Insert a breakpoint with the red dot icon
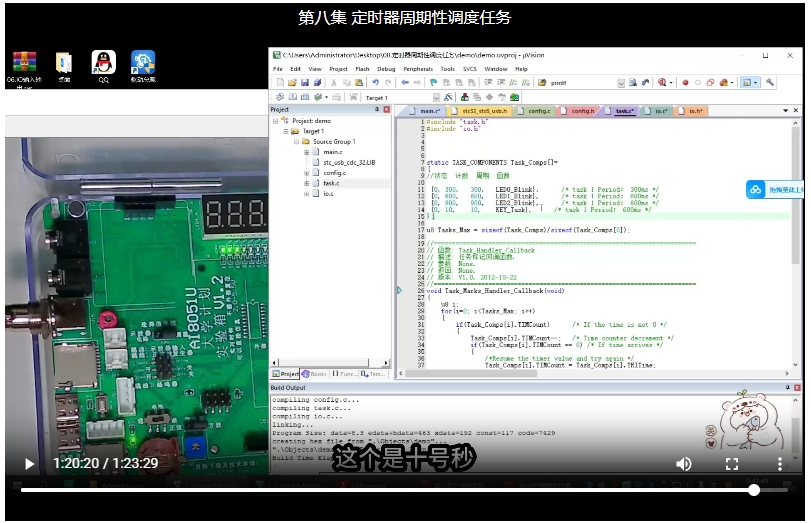 (x=685, y=82)
